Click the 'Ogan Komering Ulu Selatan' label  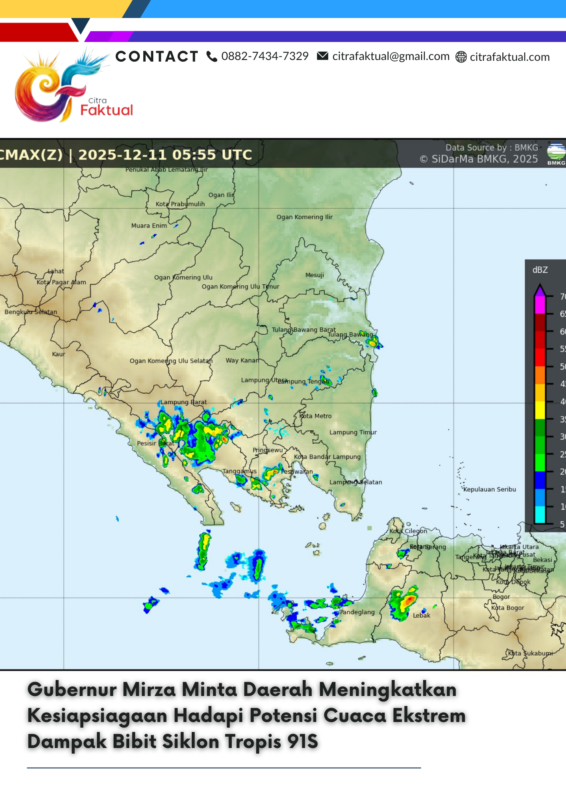pyautogui.click(x=171, y=361)
